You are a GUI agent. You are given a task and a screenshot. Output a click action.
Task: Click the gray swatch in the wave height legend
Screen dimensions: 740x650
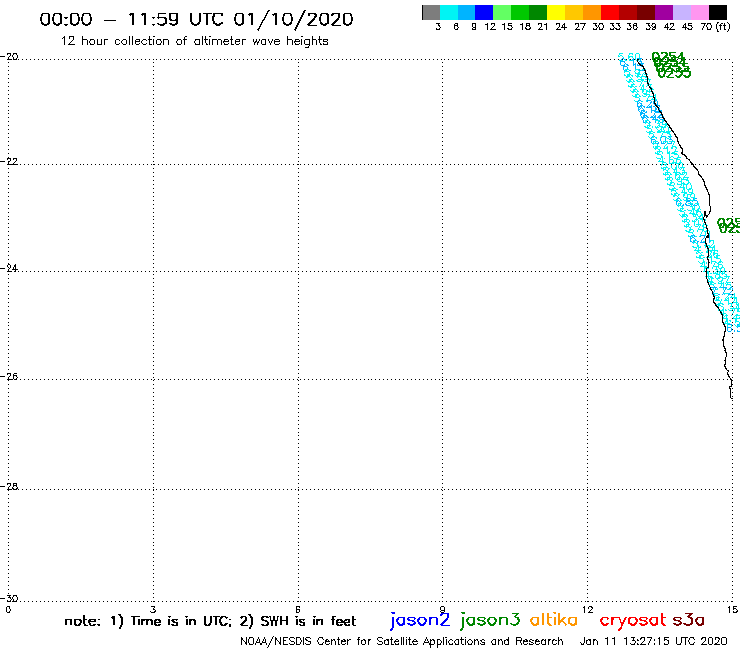point(431,12)
